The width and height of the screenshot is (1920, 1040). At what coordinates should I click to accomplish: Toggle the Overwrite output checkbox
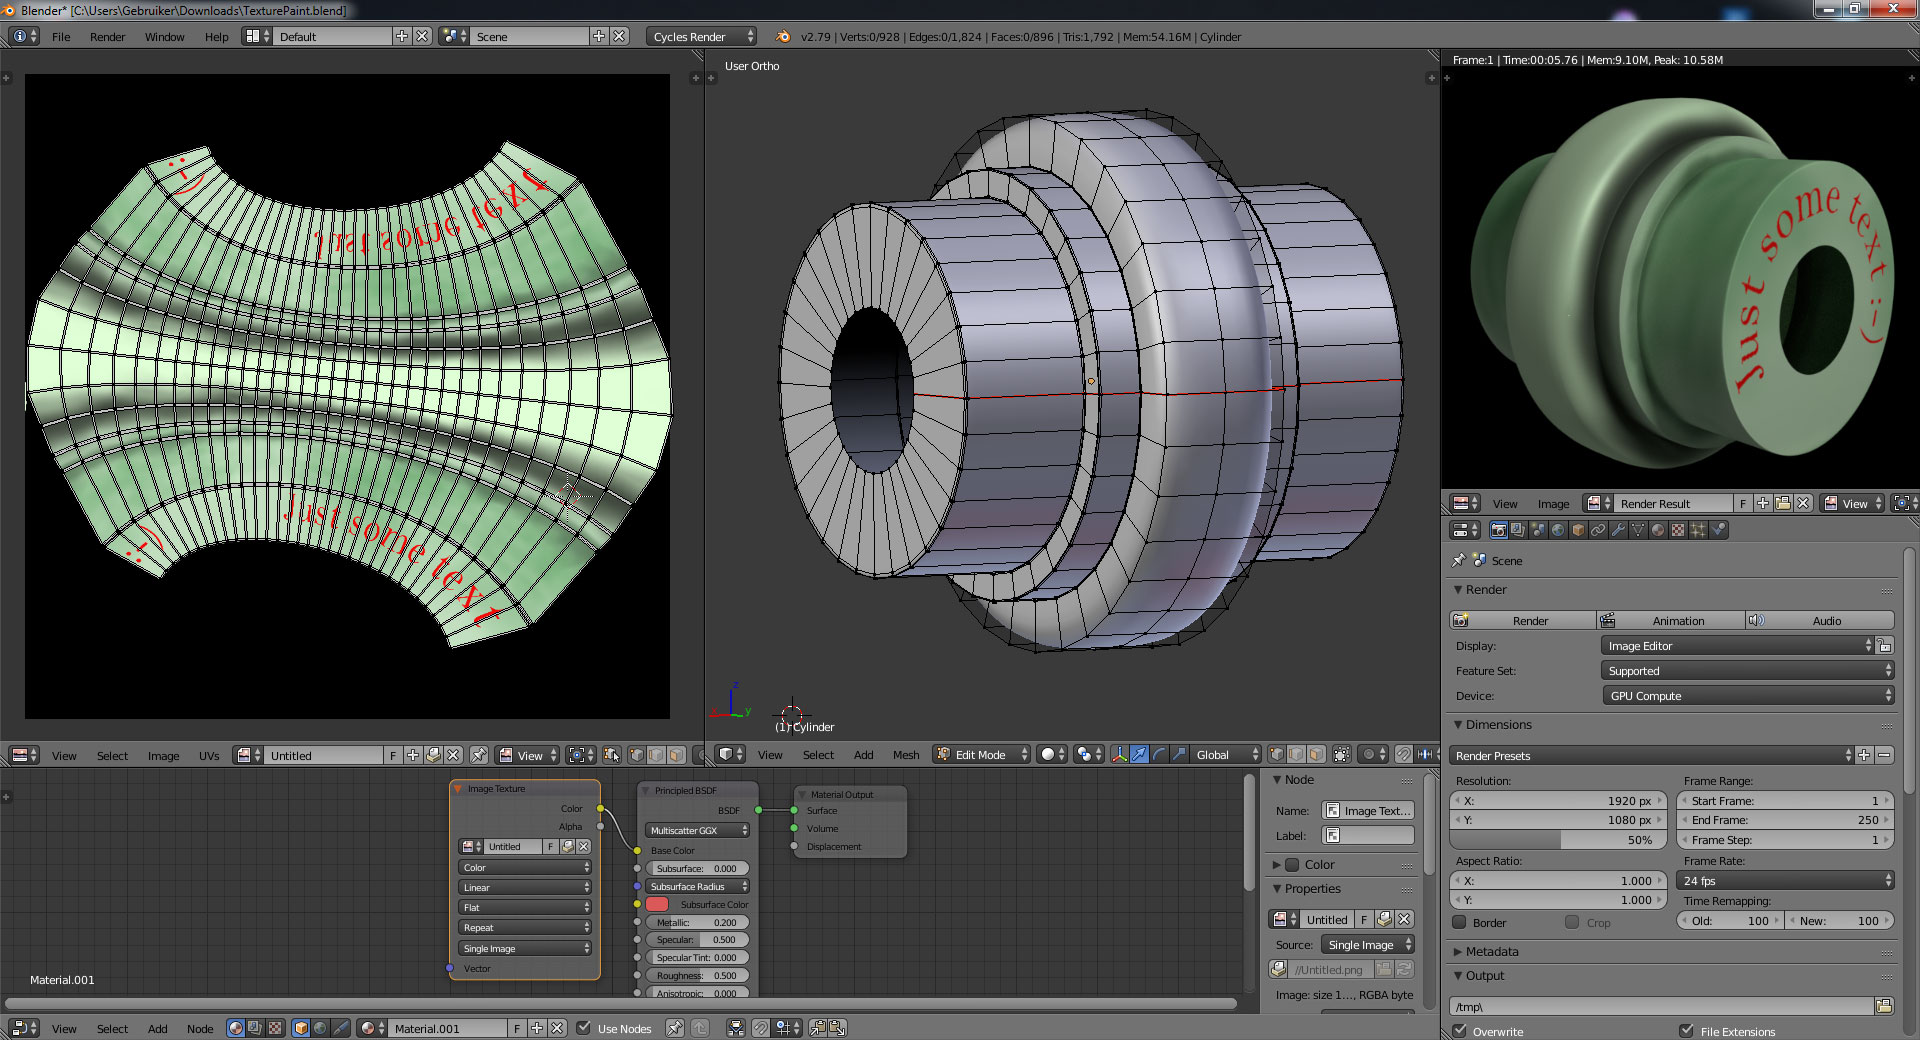click(1460, 1031)
